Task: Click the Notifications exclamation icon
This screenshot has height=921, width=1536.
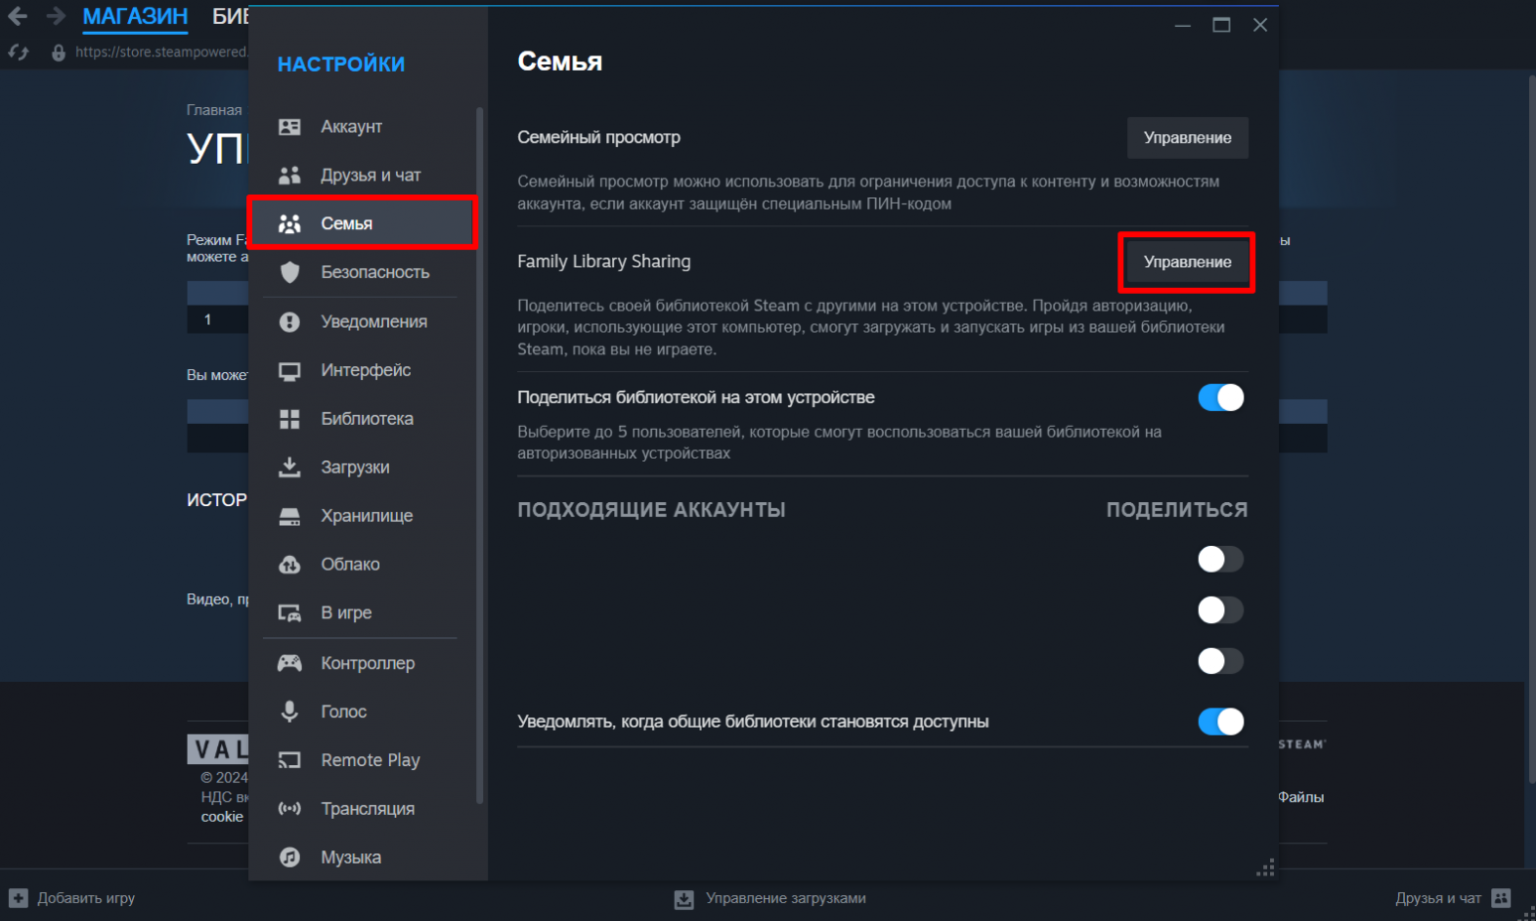Action: click(x=289, y=322)
